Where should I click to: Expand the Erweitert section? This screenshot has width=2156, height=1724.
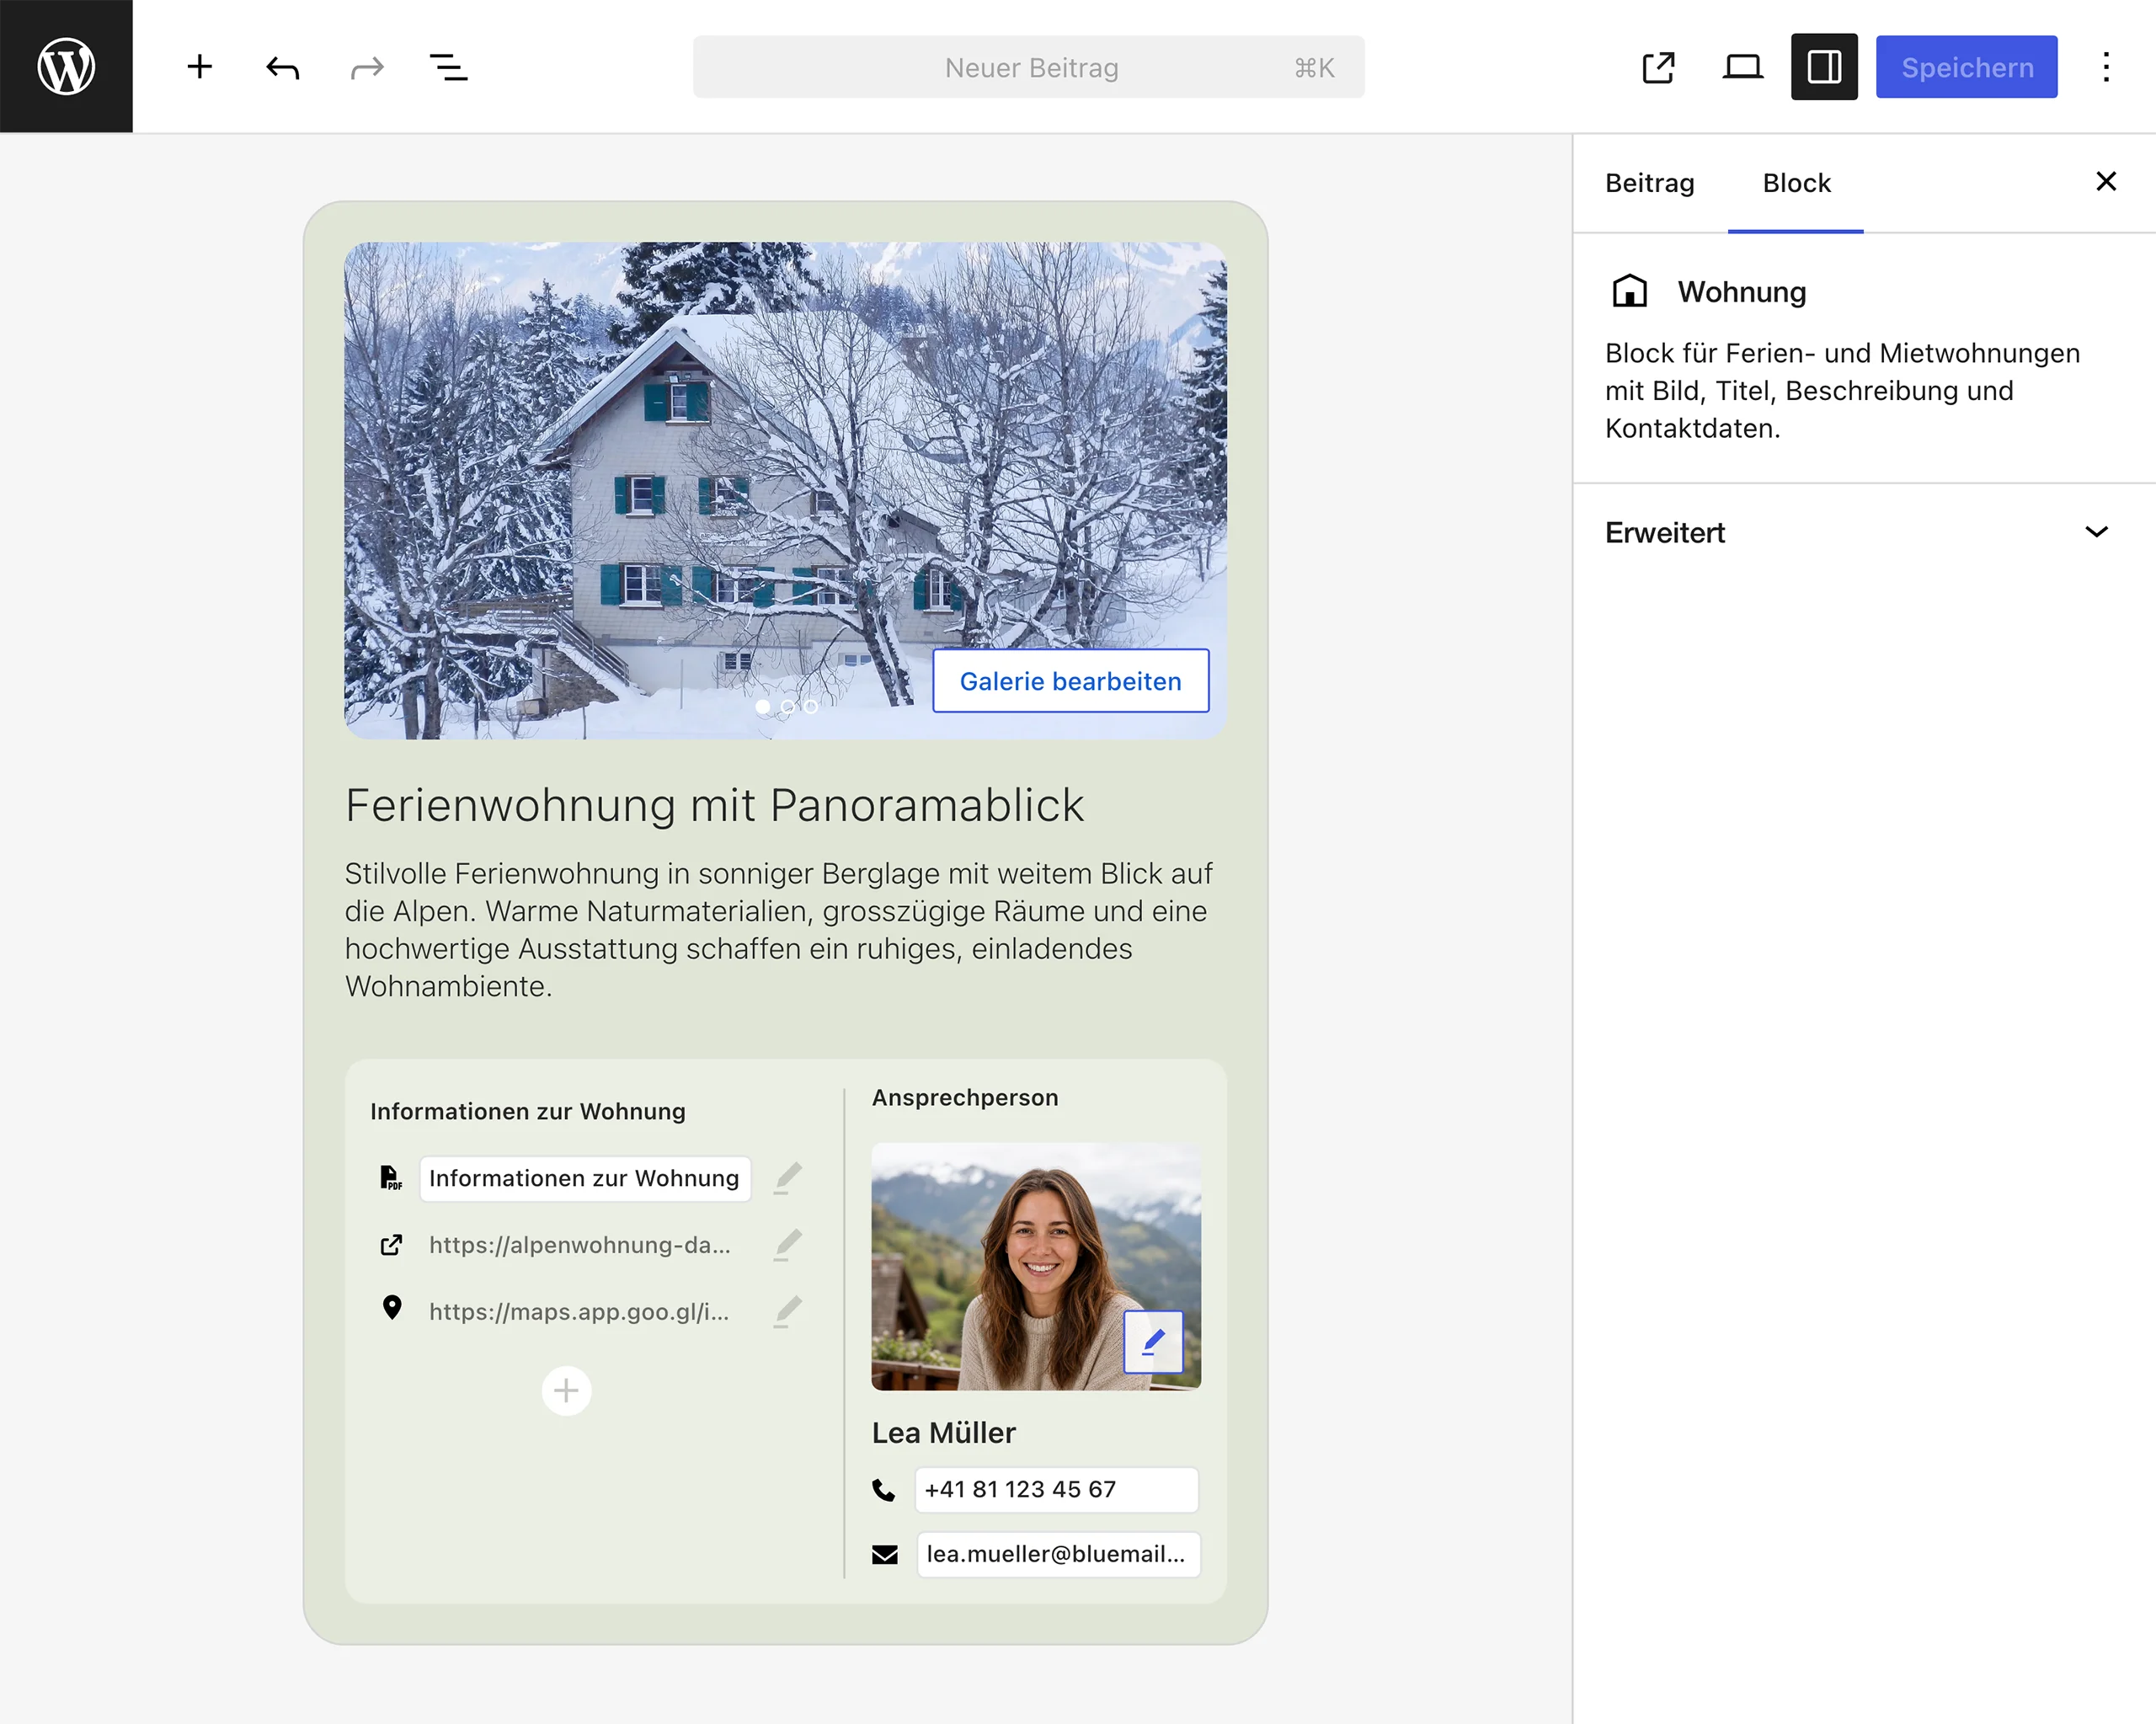tap(1864, 532)
